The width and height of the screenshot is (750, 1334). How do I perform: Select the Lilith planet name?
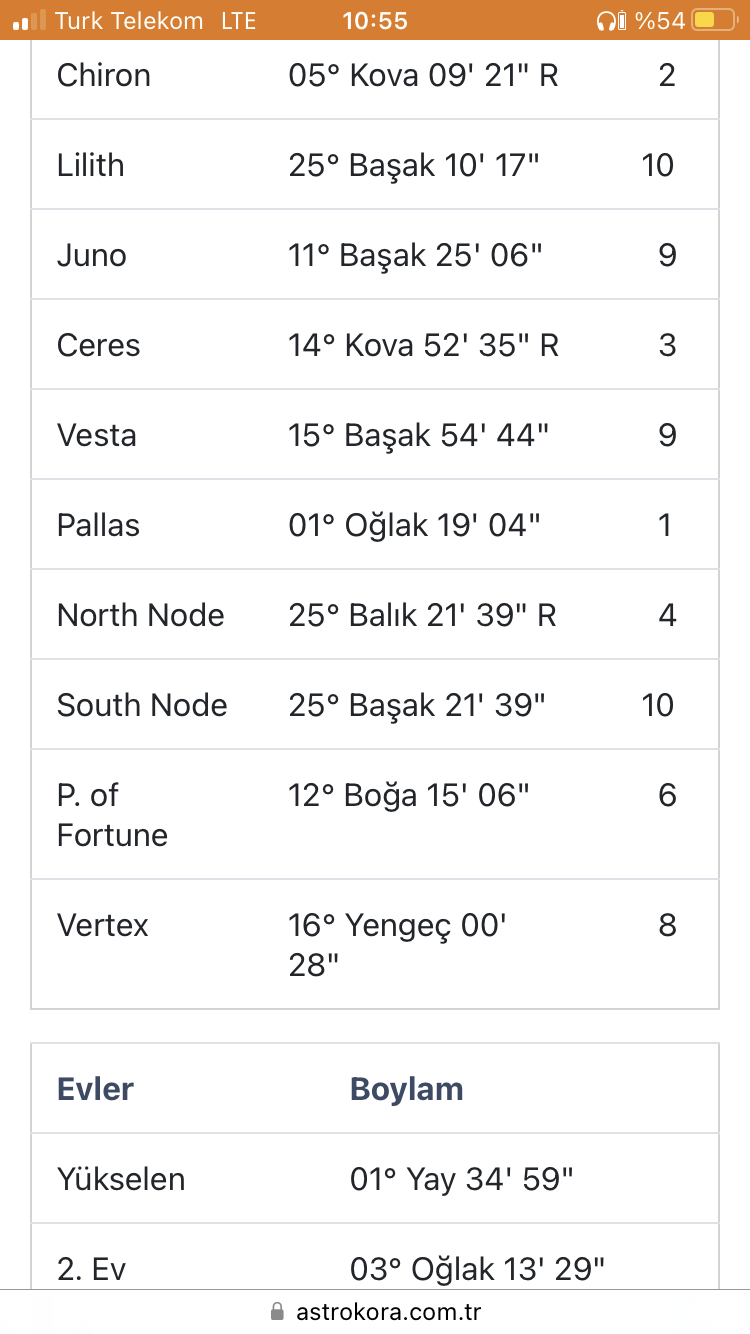click(91, 165)
